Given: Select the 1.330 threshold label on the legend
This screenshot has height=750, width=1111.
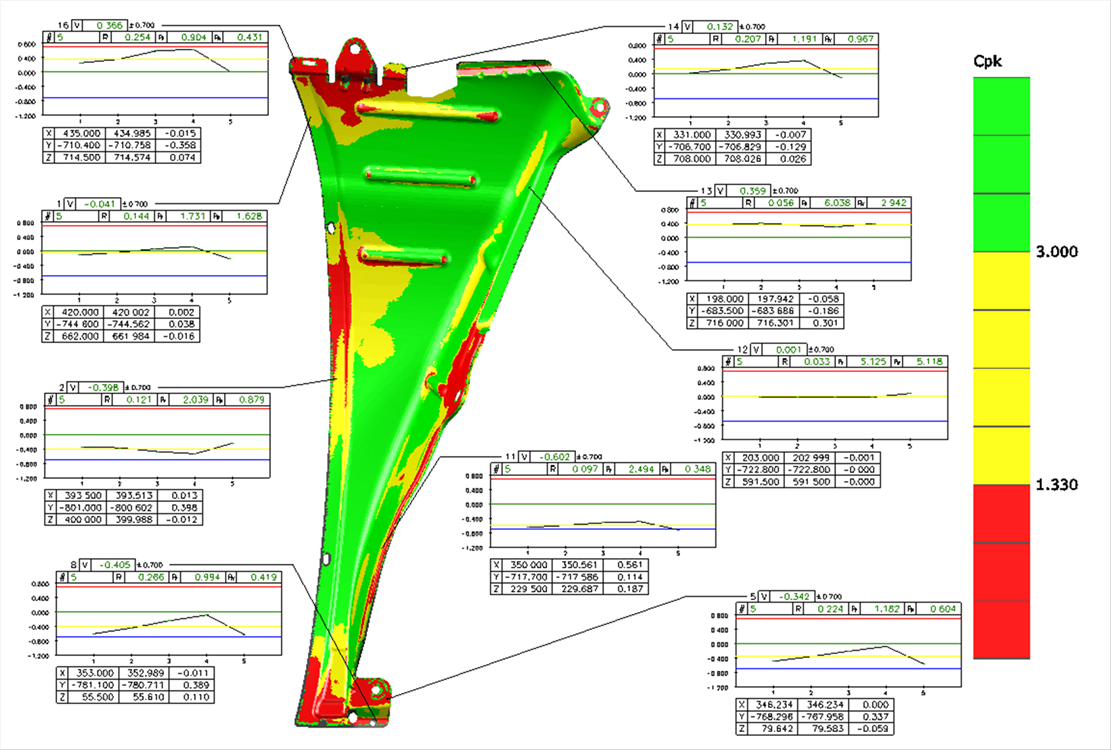Looking at the screenshot, I should click(1059, 485).
